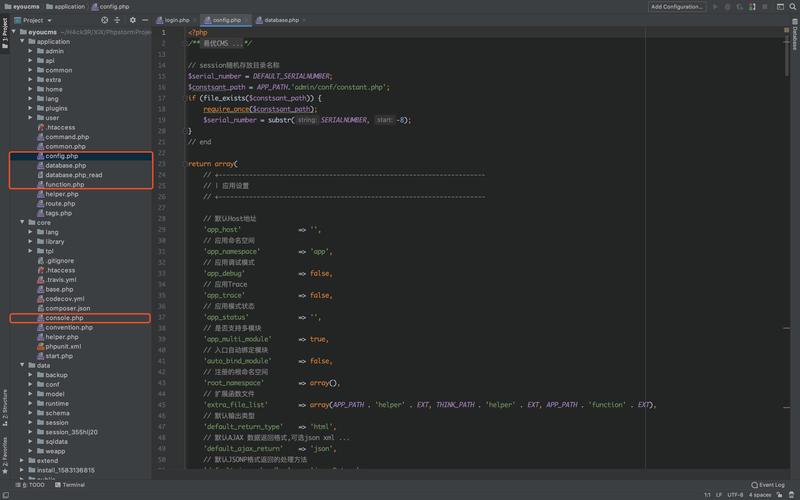Screen dimensions: 800x500
Task: Click the Search Everywhere magnifier icon
Action: click(793, 7)
